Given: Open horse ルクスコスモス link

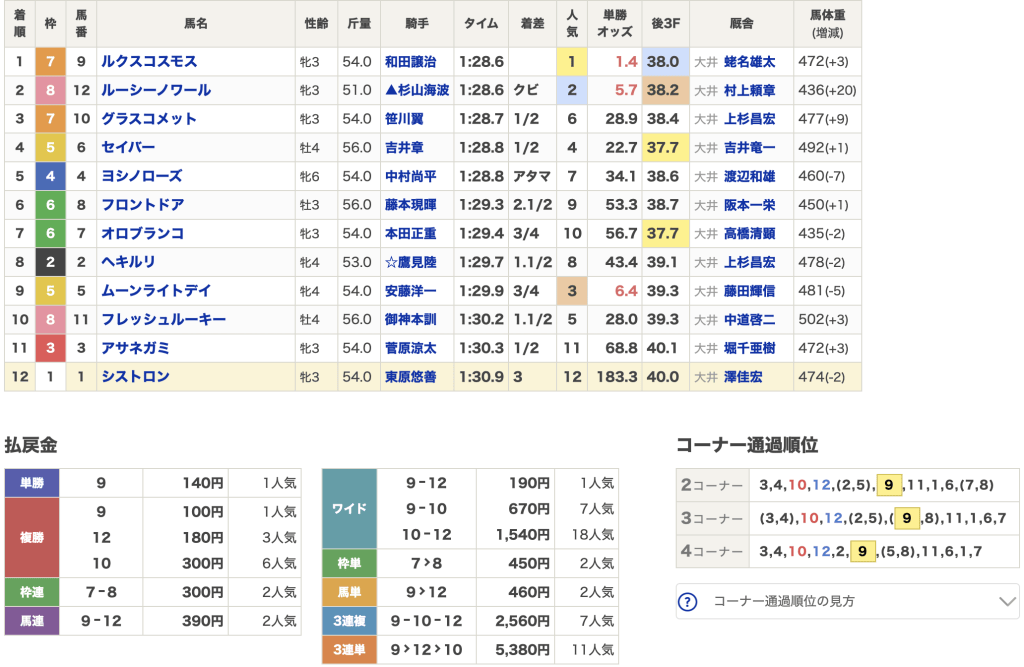Looking at the screenshot, I should [x=149, y=61].
